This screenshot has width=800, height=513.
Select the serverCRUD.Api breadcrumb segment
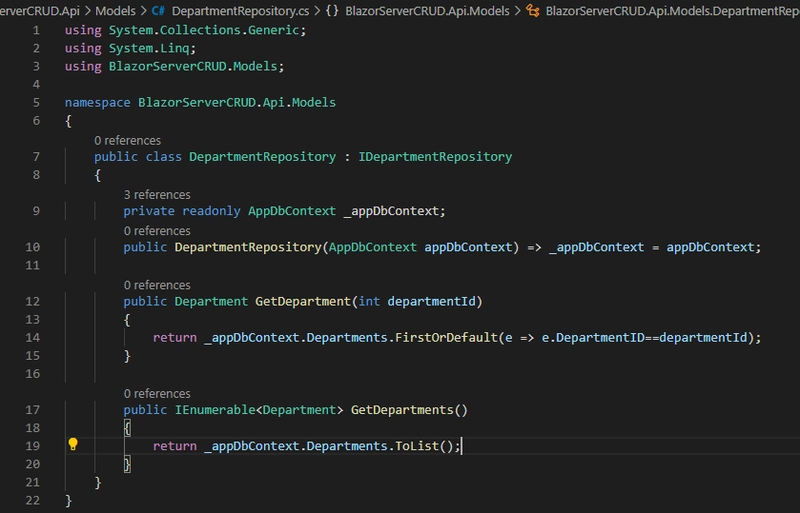(x=38, y=10)
